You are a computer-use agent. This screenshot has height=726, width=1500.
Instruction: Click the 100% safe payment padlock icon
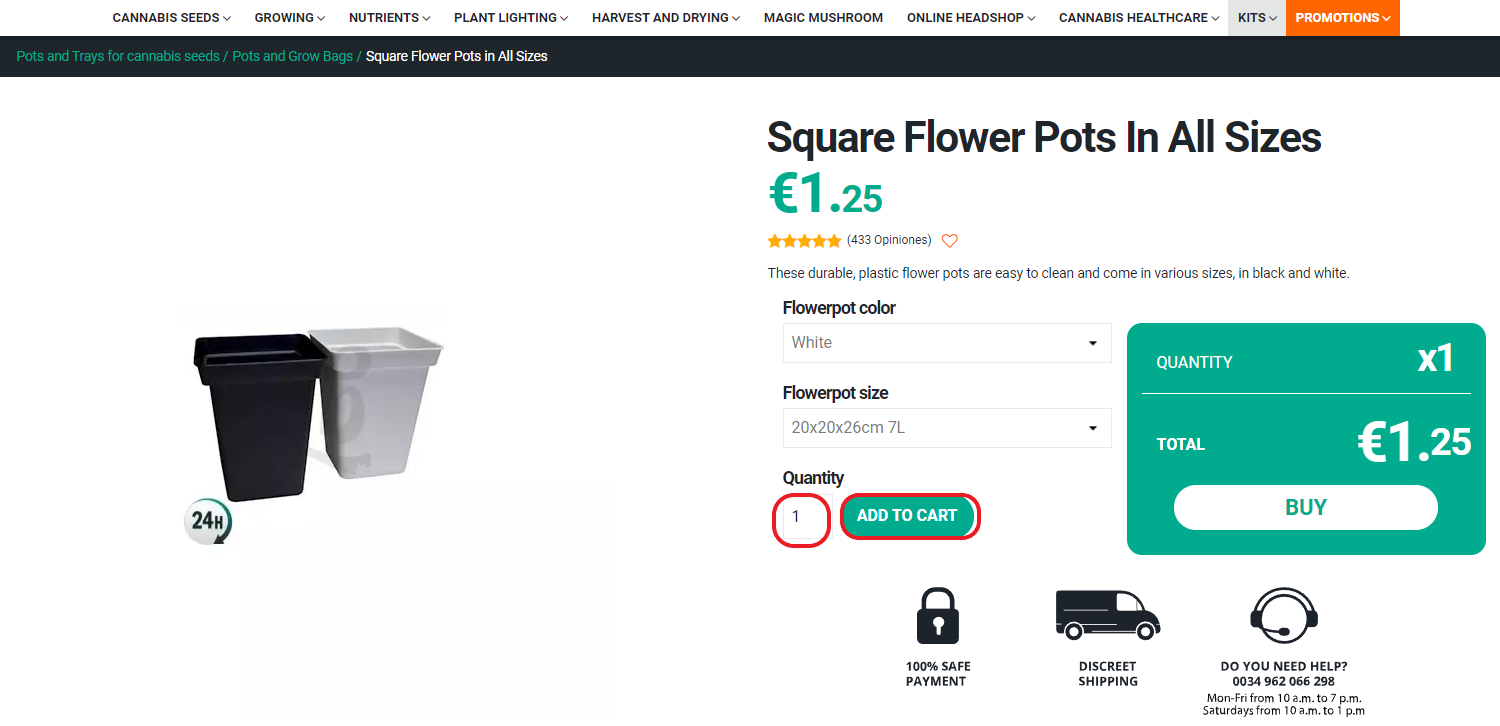[937, 614]
